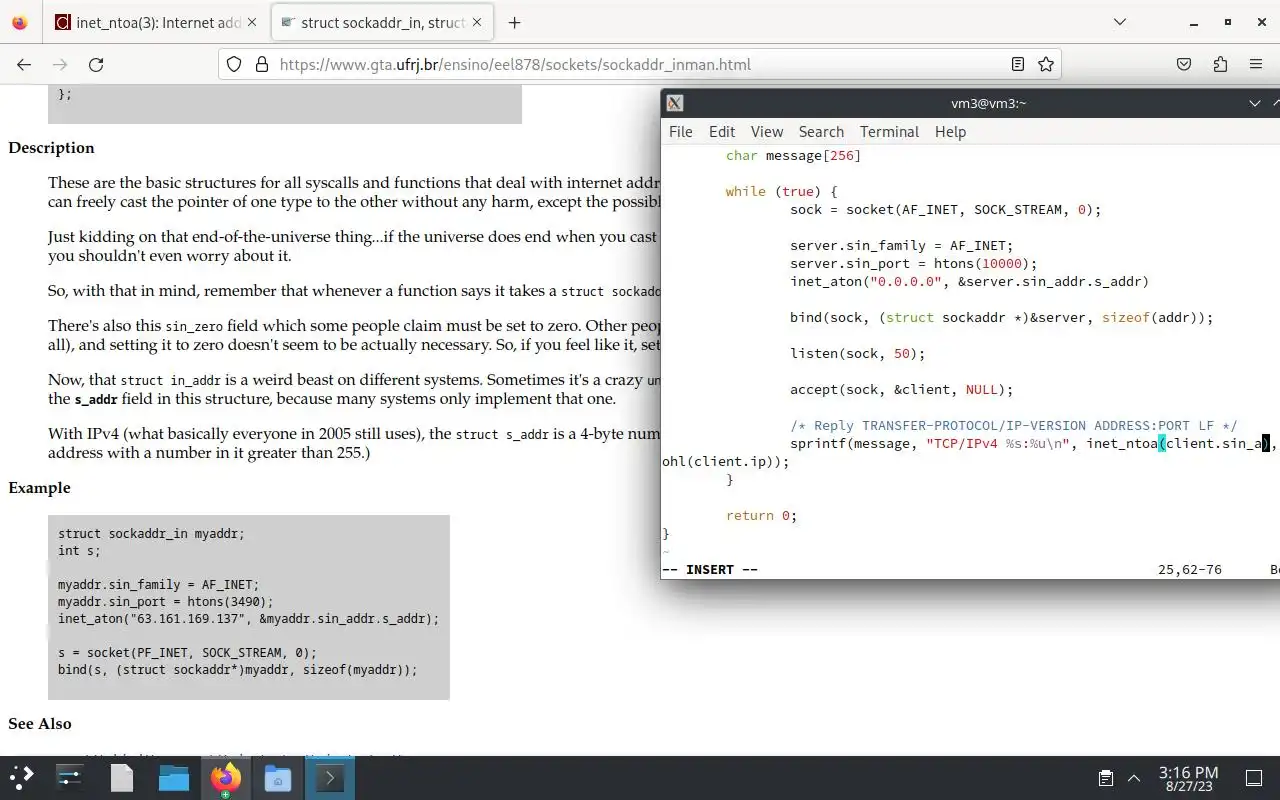Click 'myaddr.sin_port = htons(3490);' in the example

pyautogui.click(x=165, y=602)
